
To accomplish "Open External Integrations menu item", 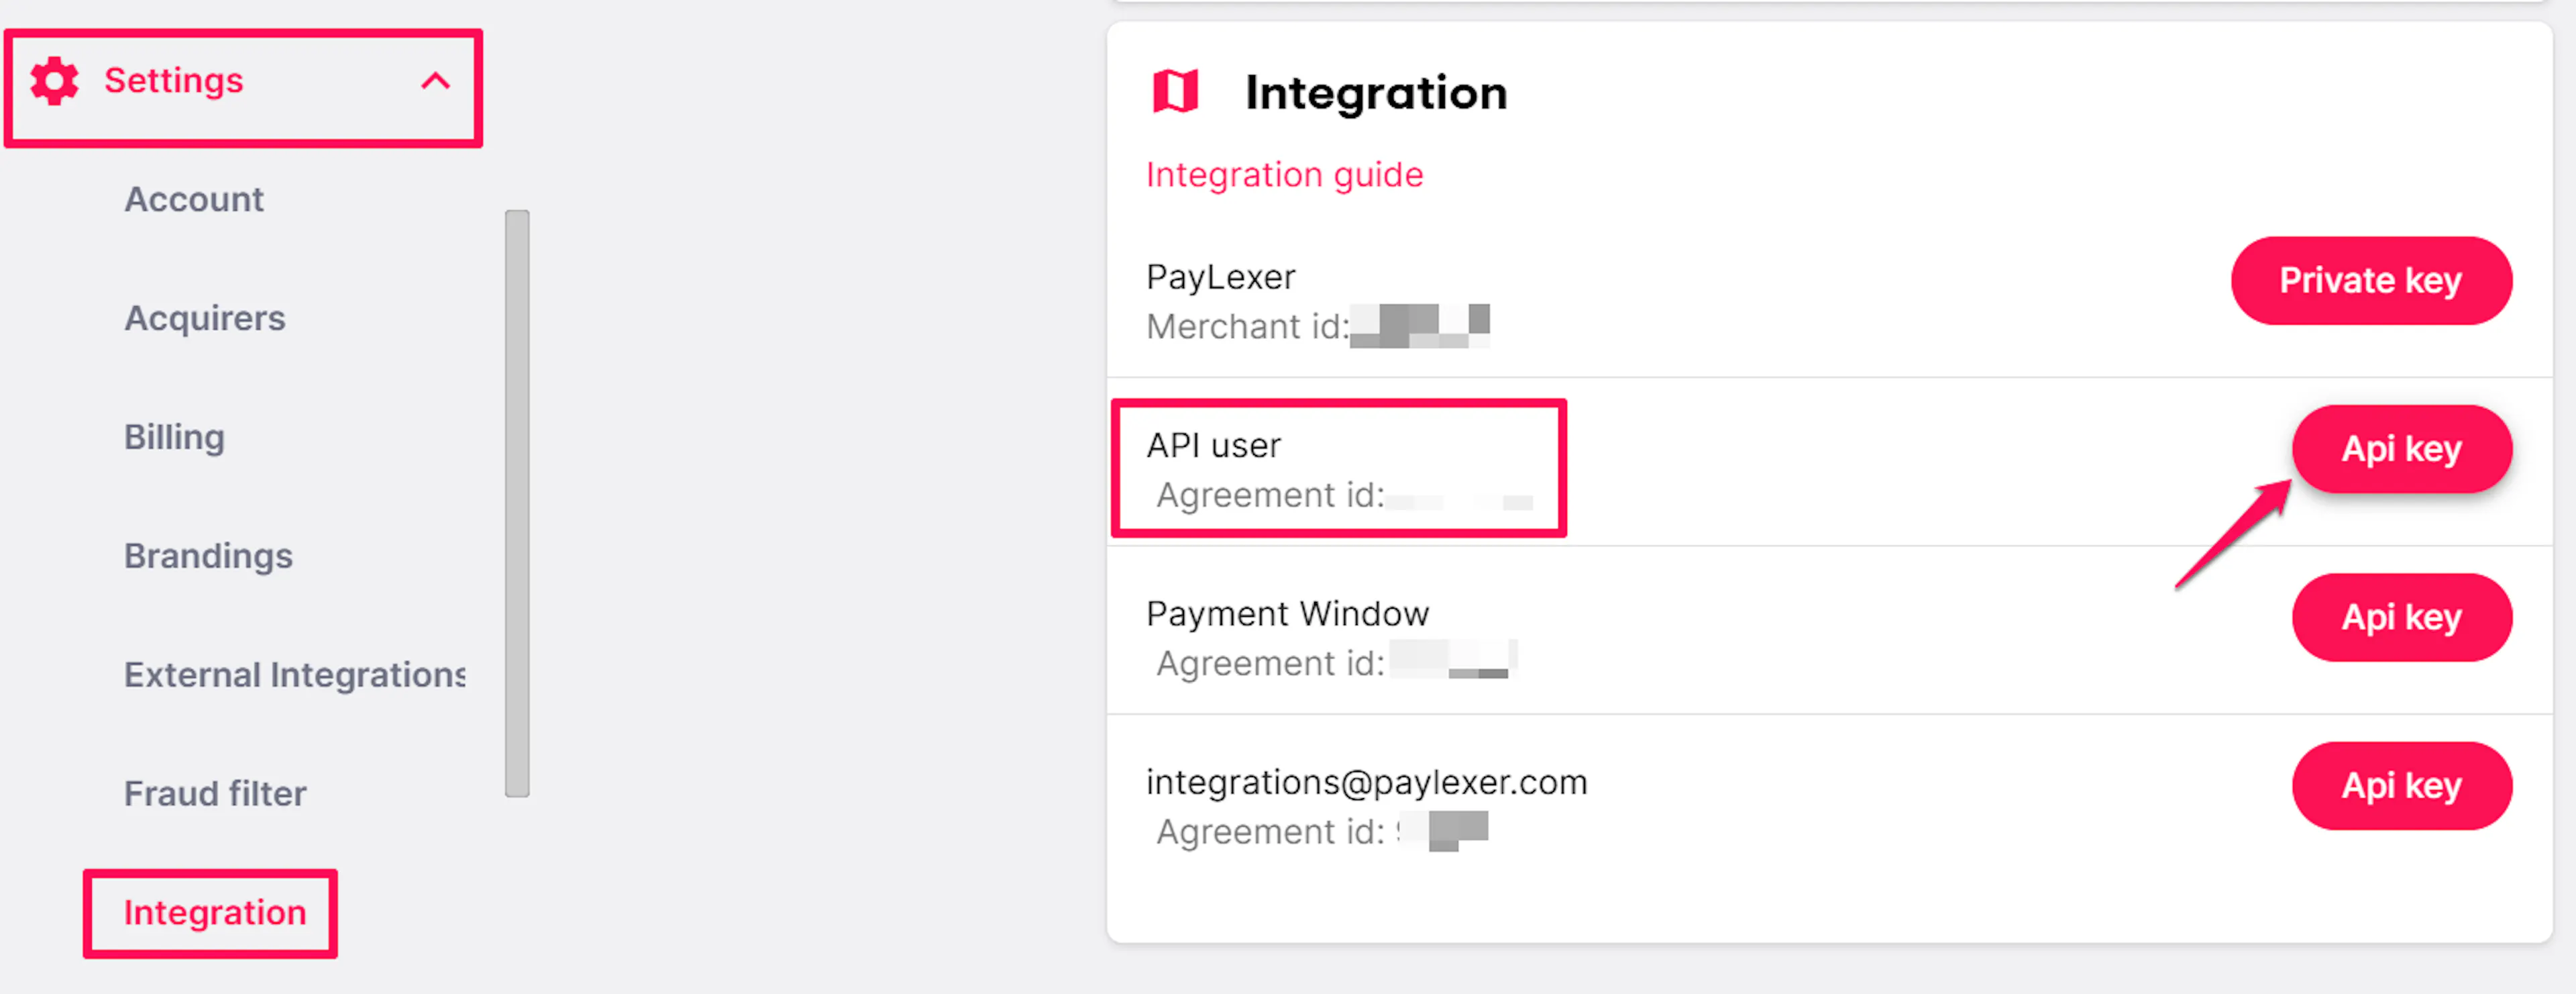I will 295,675.
